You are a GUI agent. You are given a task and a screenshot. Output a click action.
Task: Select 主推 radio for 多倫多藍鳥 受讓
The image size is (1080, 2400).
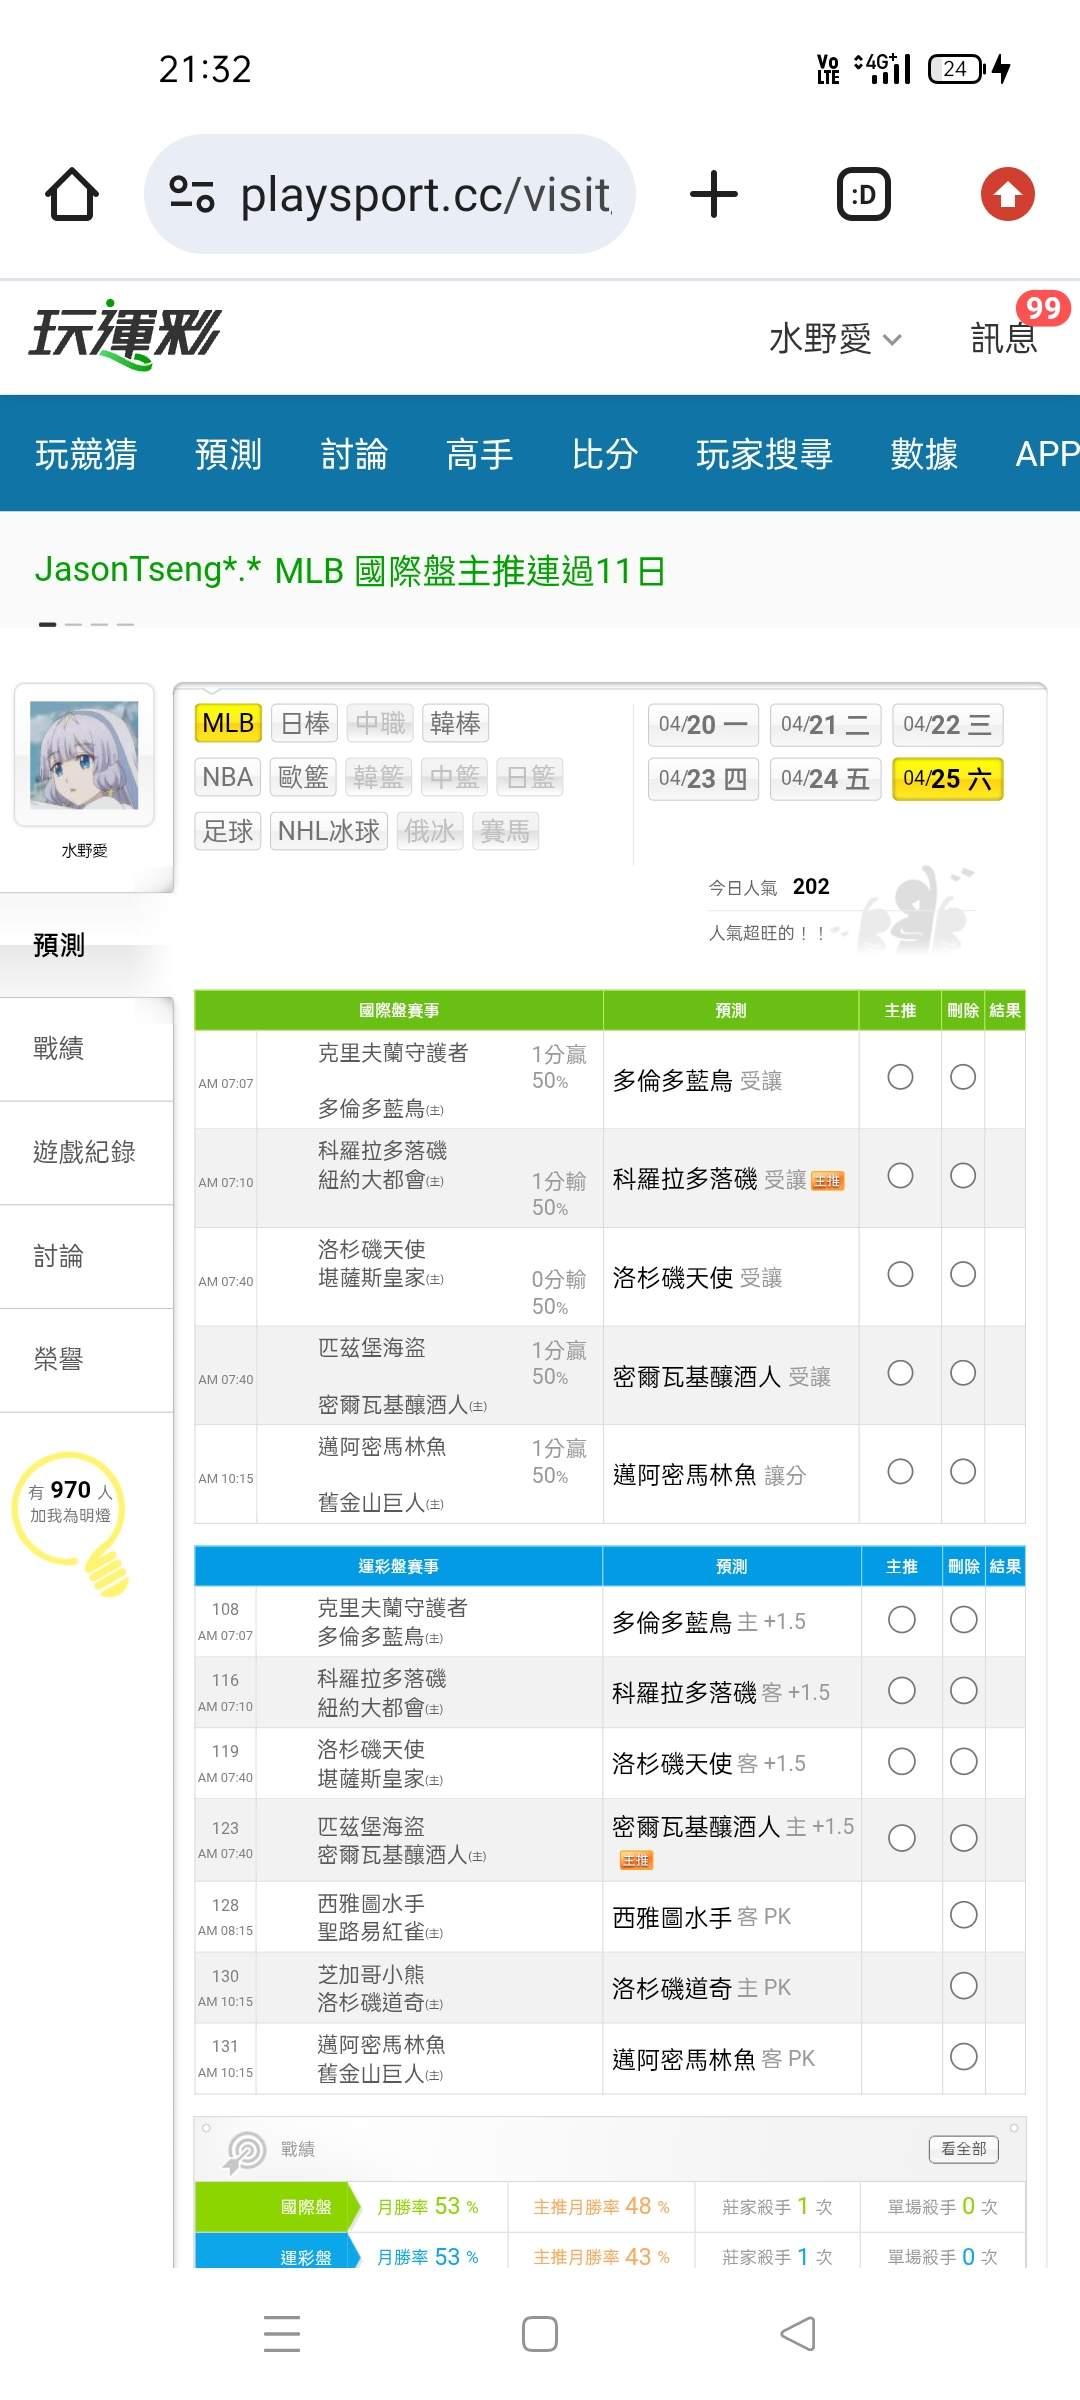(x=900, y=1077)
